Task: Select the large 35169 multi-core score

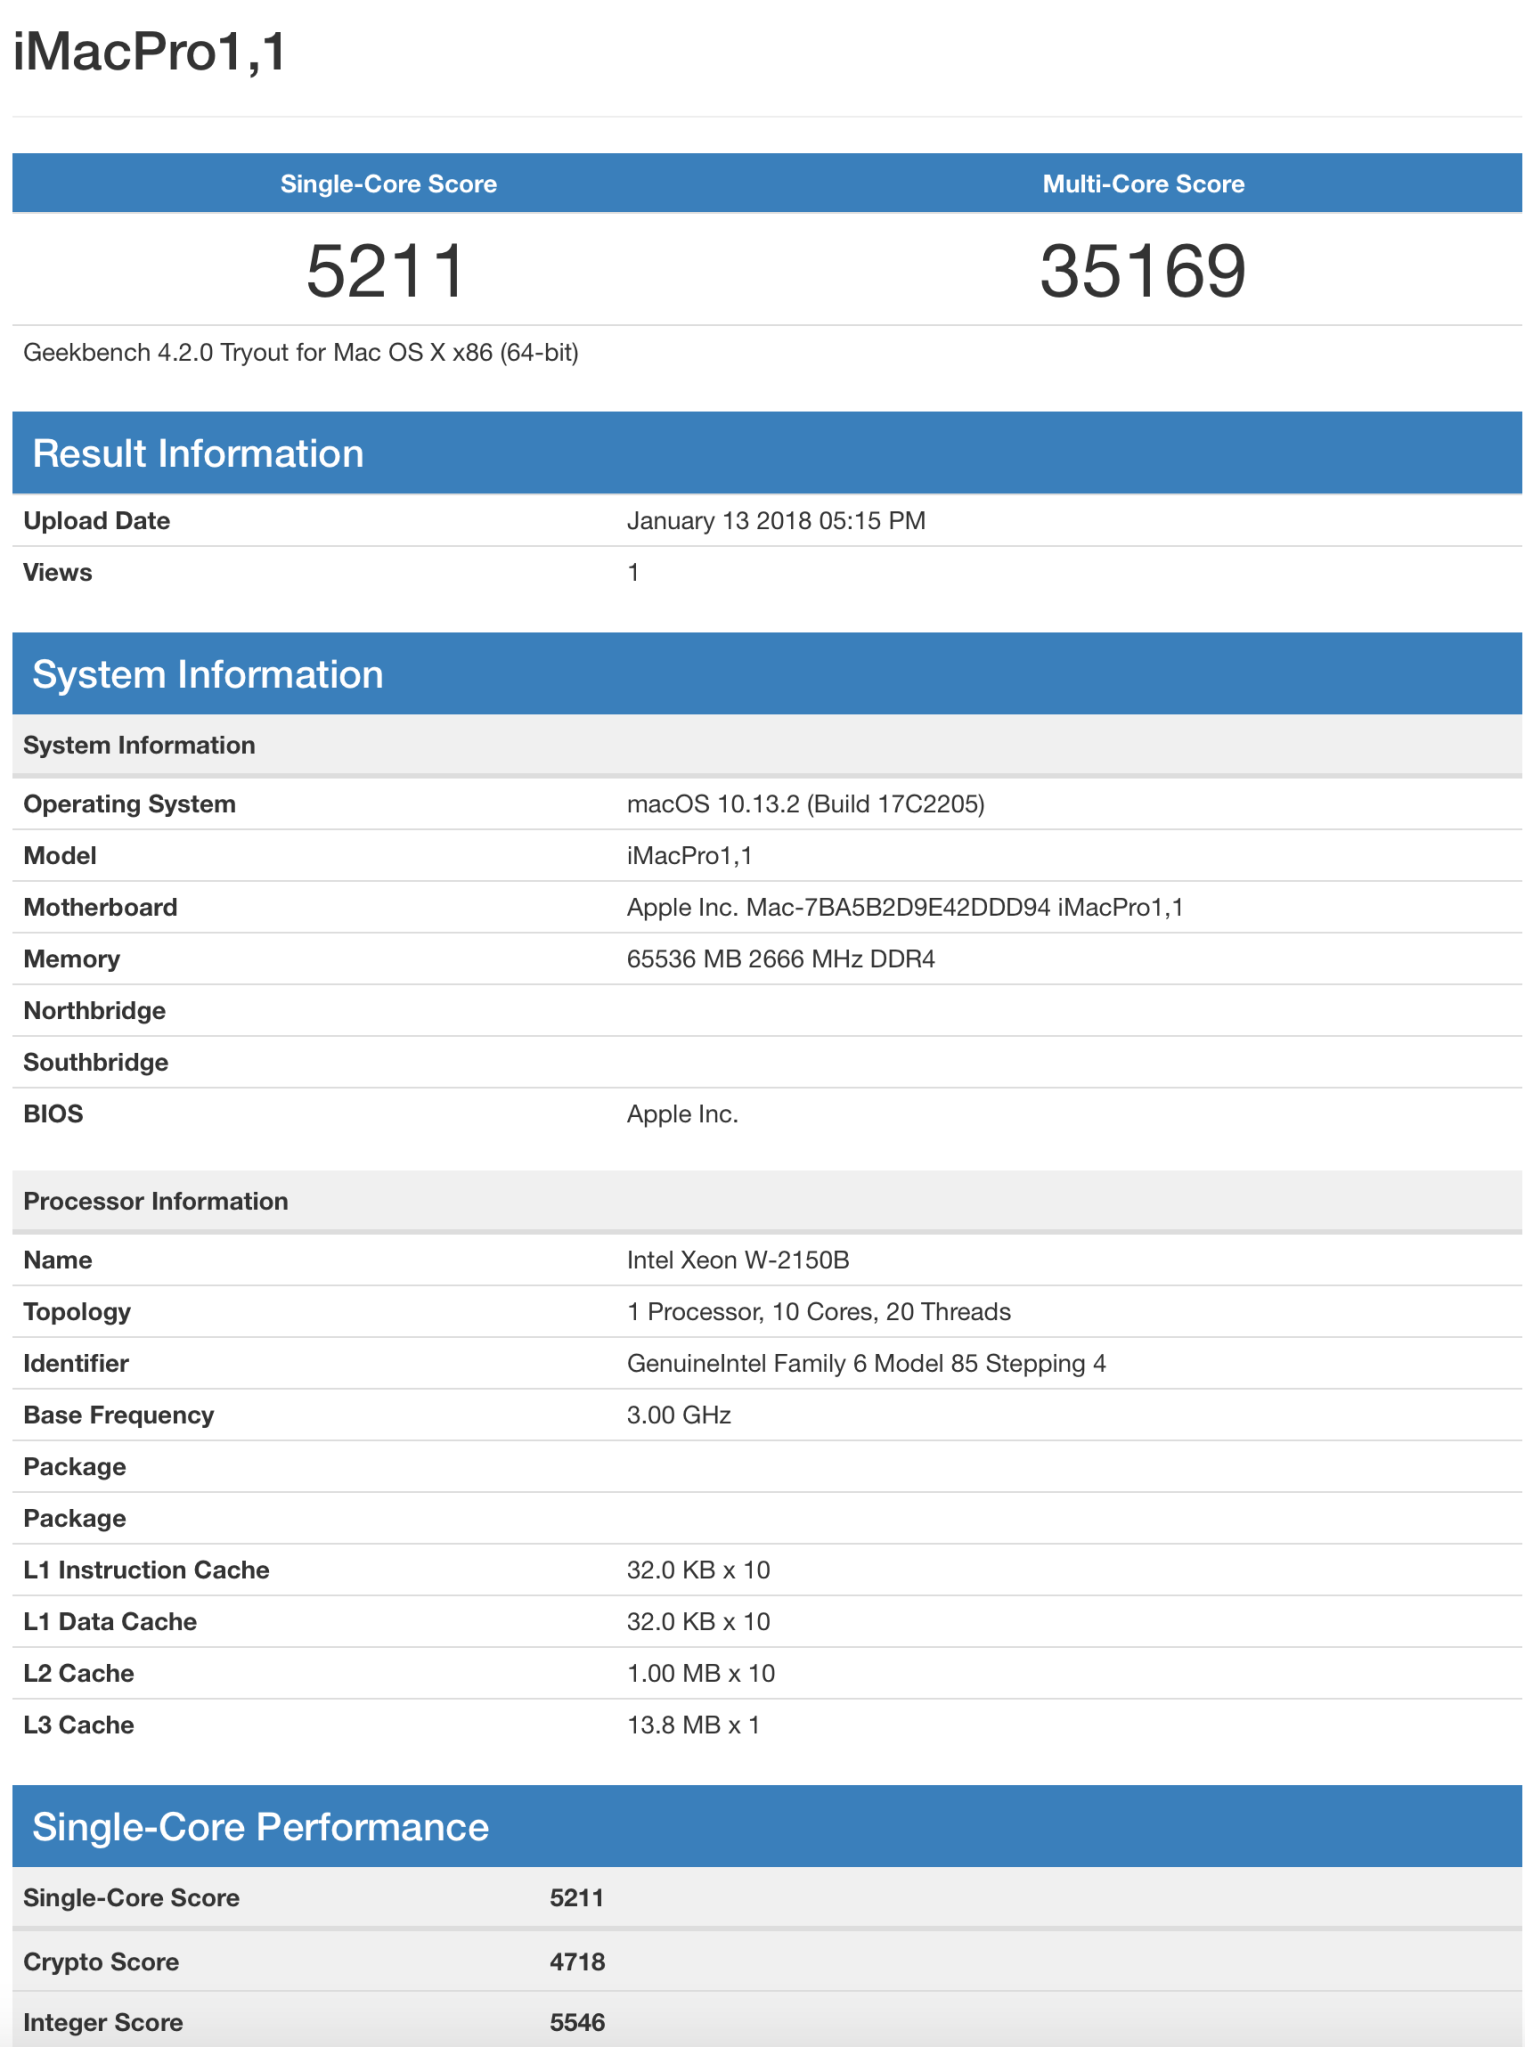Action: [1143, 271]
